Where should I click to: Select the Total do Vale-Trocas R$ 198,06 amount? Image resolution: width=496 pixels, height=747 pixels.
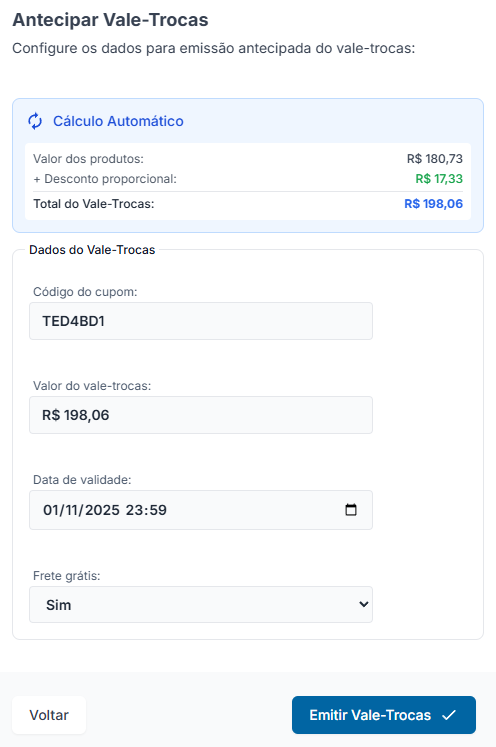(434, 204)
